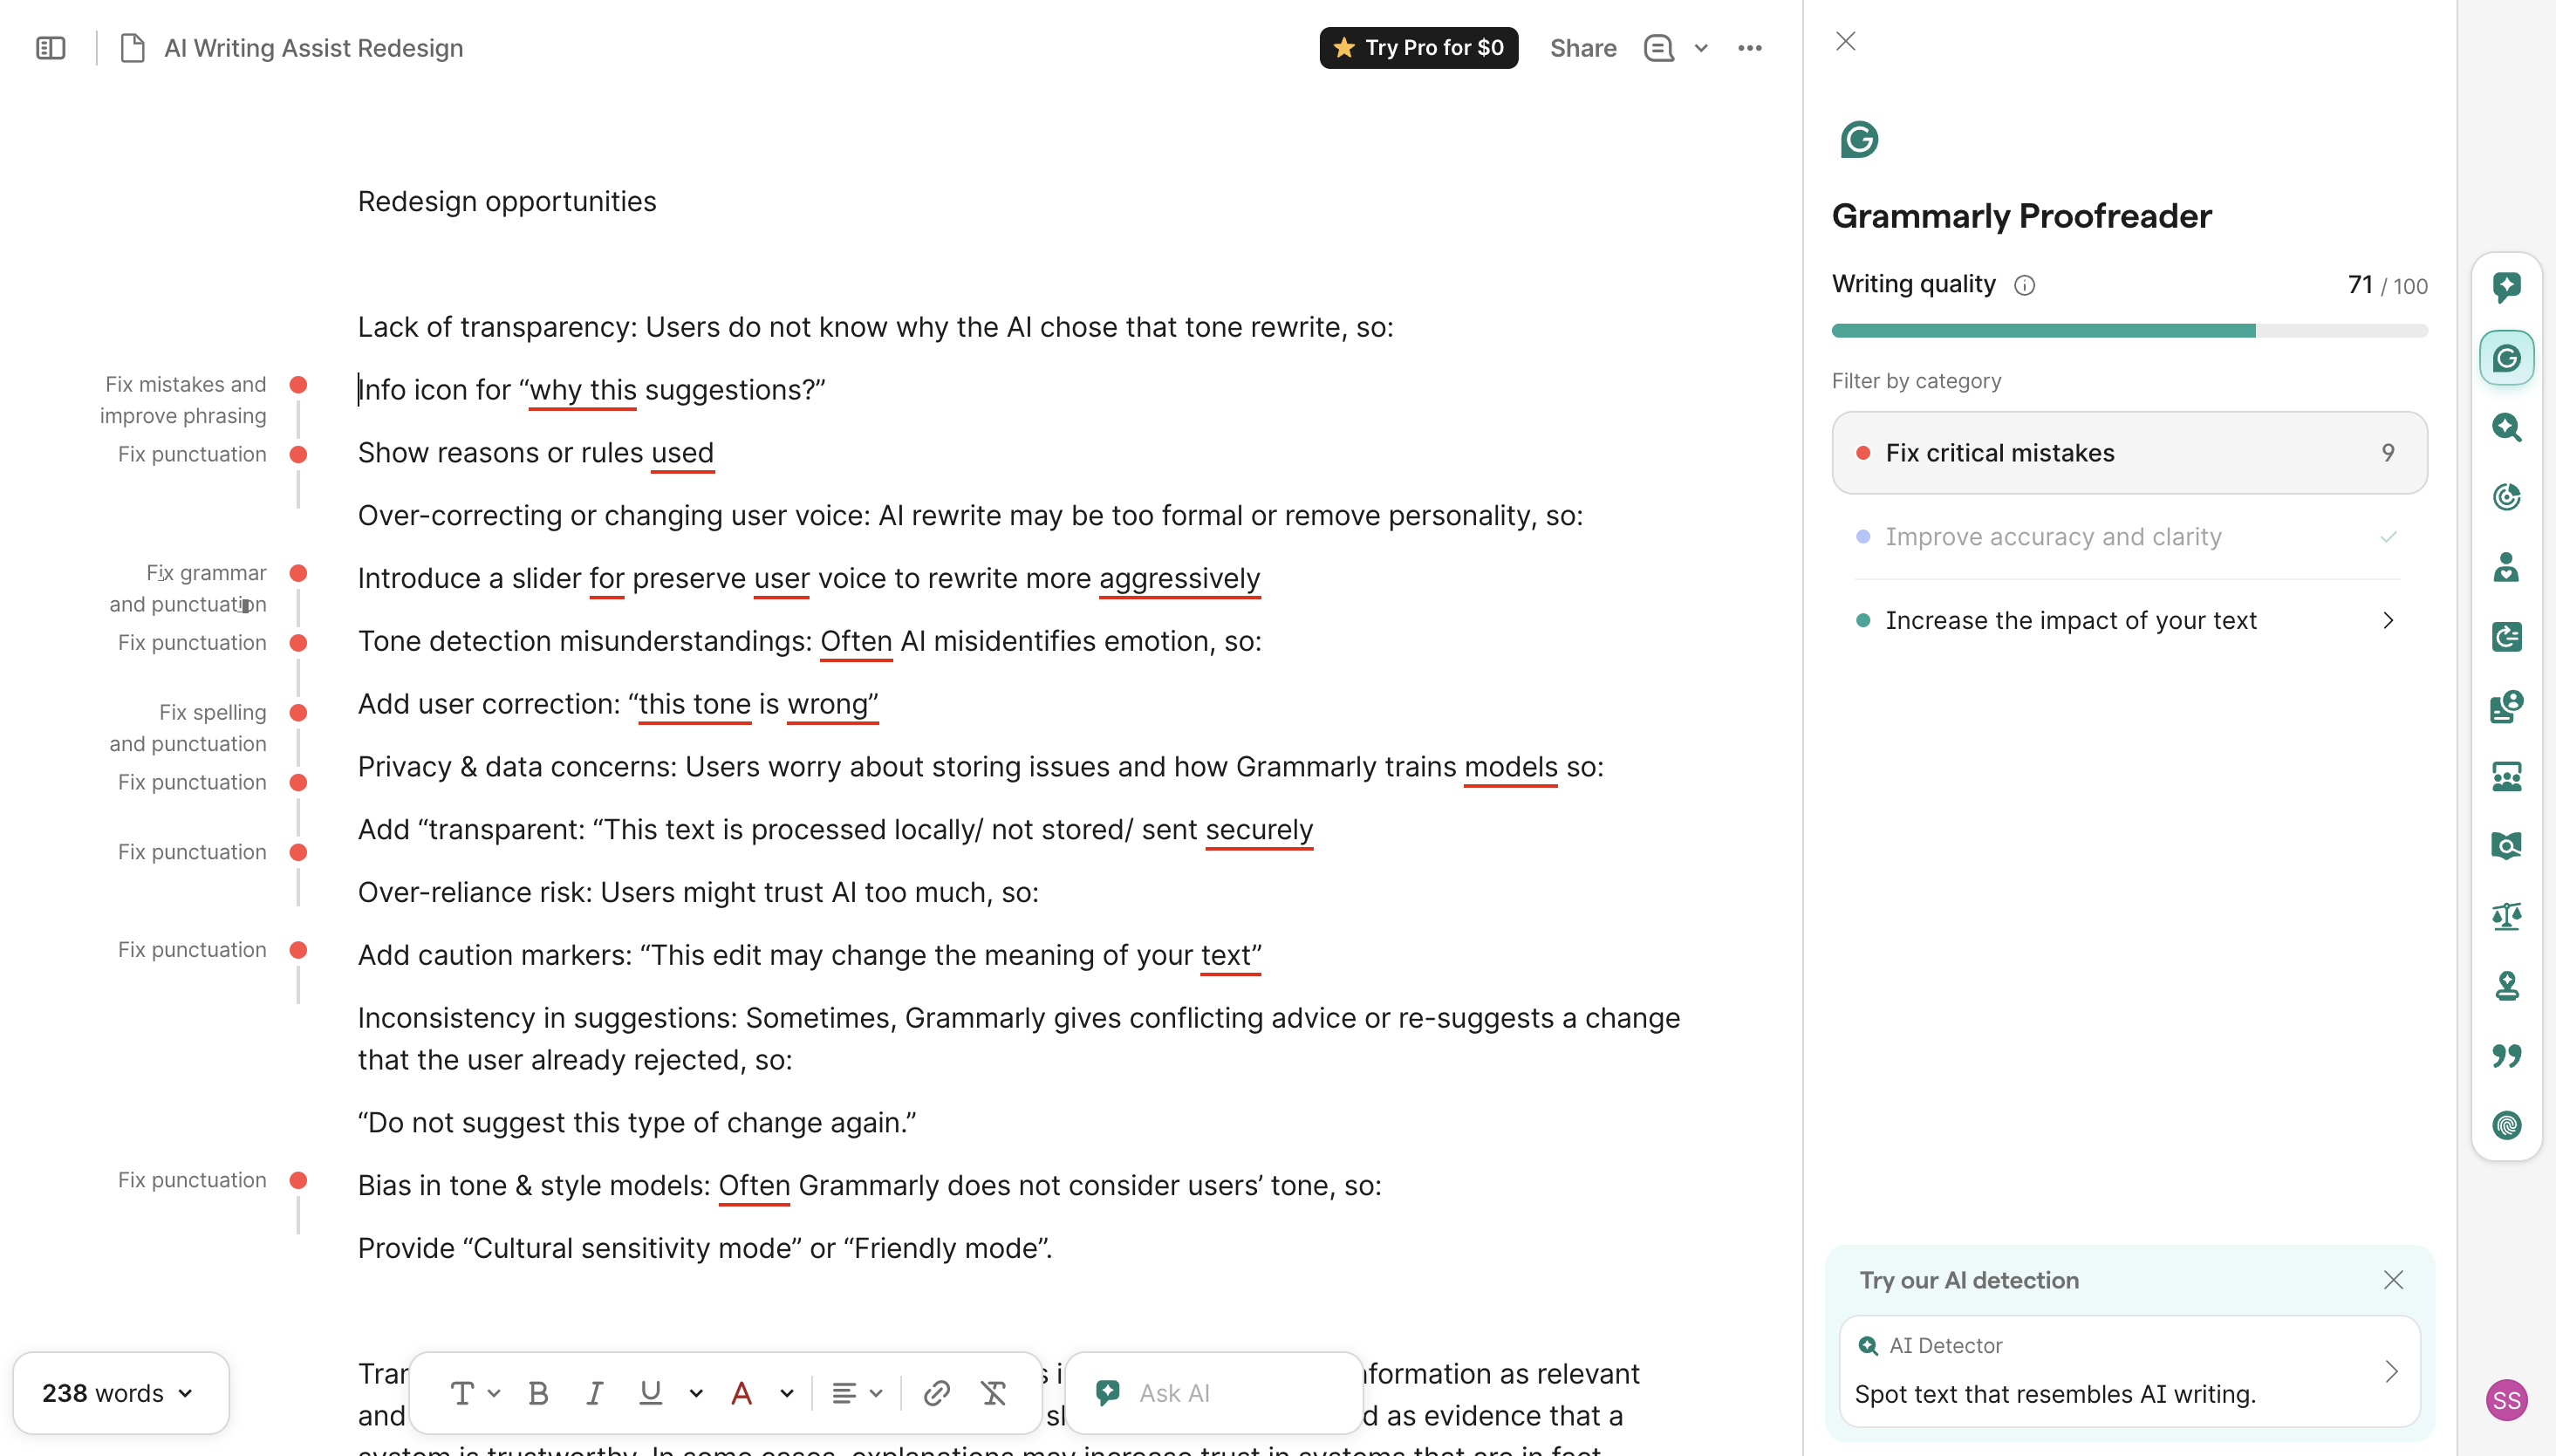Click the clear formatting icon
Image resolution: width=2556 pixels, height=1456 pixels.
(x=993, y=1393)
